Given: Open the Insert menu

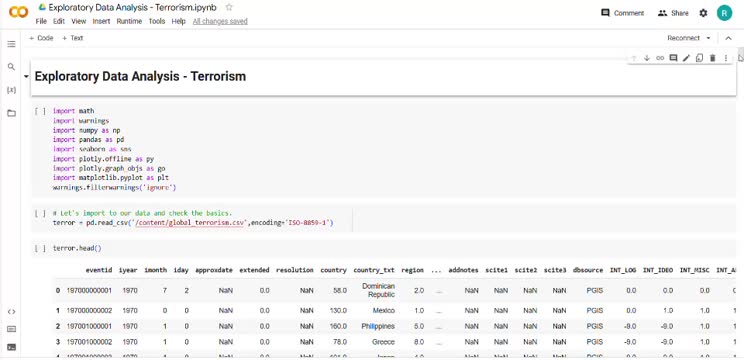Looking at the screenshot, I should [101, 21].
